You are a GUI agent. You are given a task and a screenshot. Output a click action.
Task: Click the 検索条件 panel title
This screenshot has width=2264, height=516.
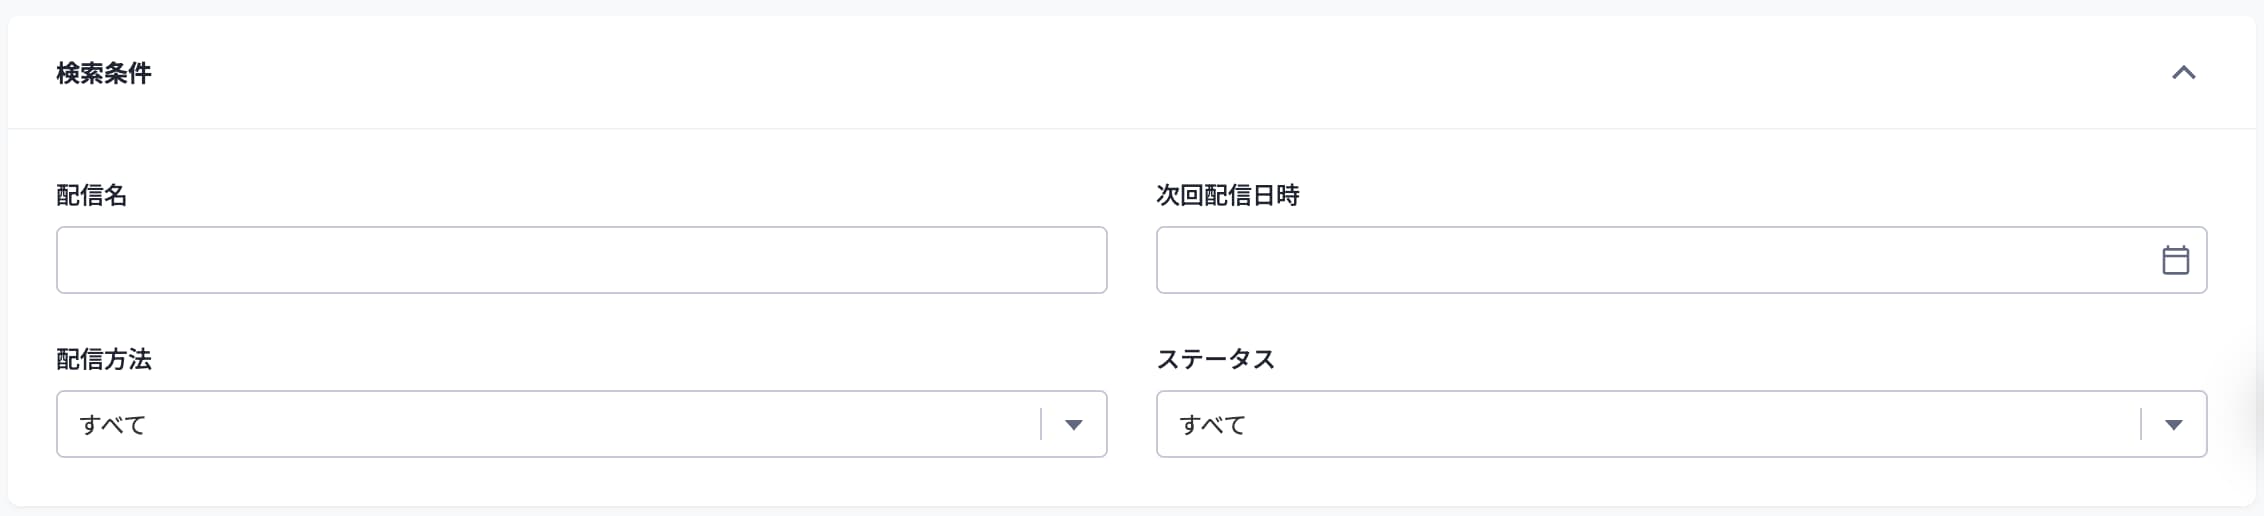pos(104,73)
